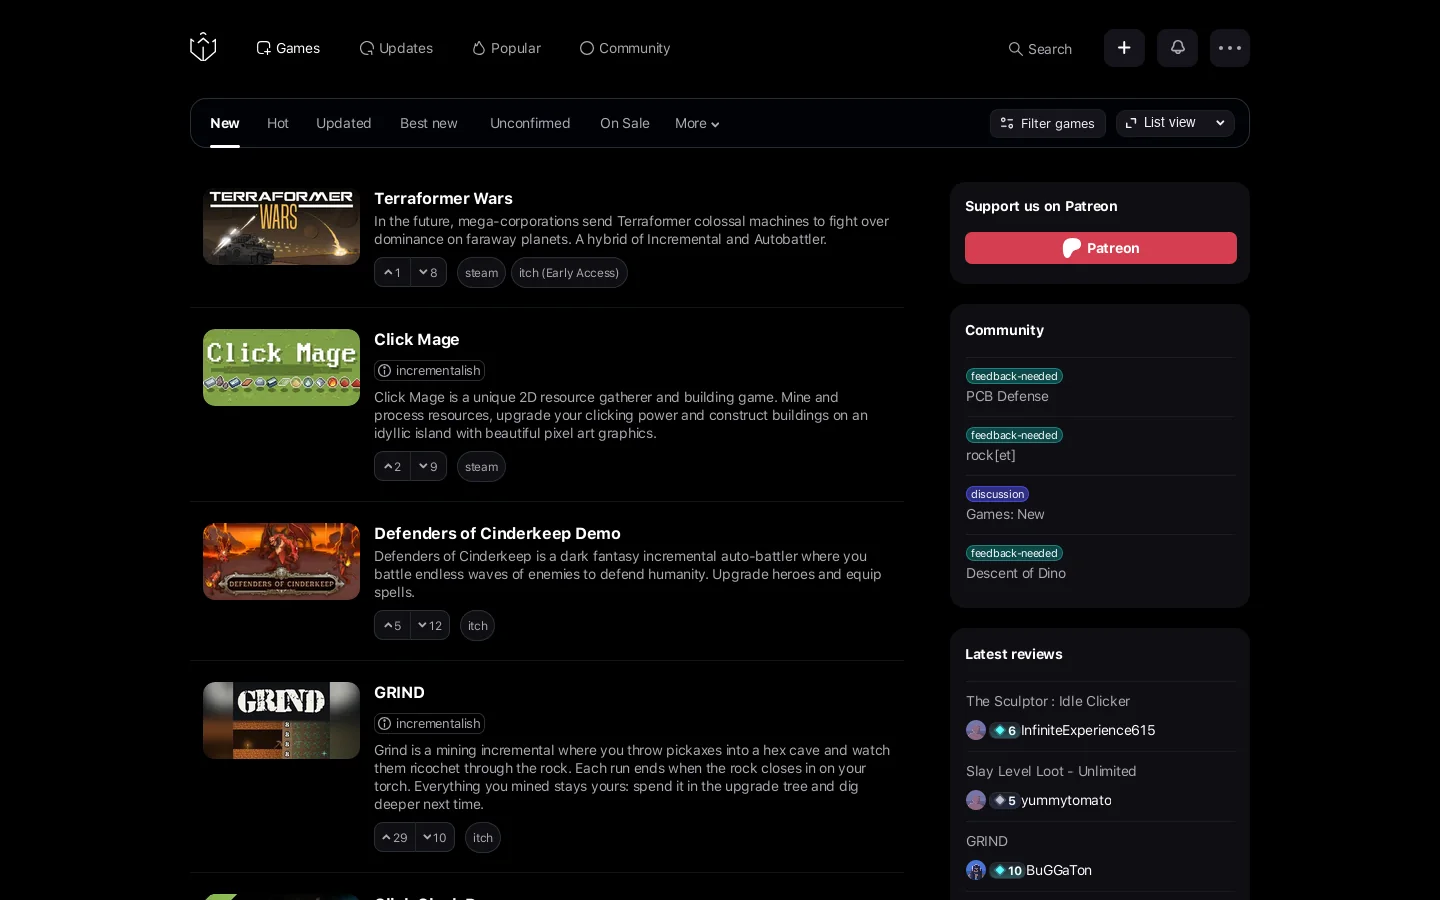Image resolution: width=1440 pixels, height=900 pixels.
Task: Go to the Games nav section
Action: 288,48
